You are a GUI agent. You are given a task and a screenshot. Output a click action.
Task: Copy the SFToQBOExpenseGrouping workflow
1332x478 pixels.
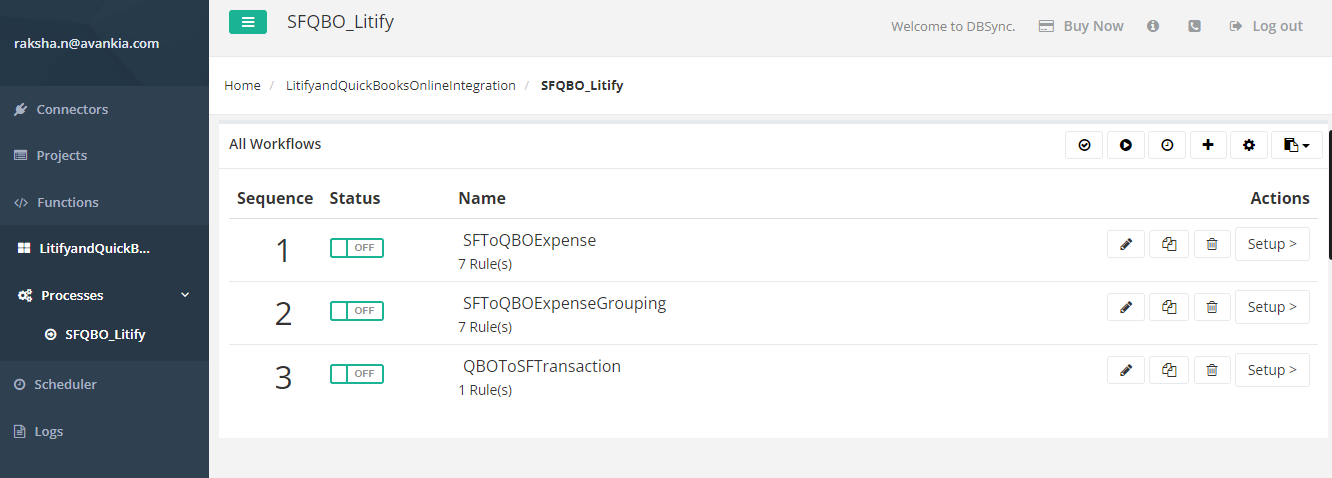tap(1169, 307)
